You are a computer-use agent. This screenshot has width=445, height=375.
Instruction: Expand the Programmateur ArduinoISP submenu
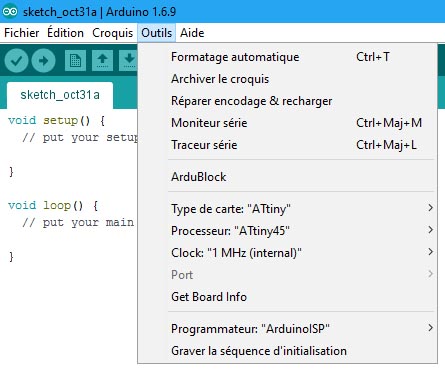287,329
